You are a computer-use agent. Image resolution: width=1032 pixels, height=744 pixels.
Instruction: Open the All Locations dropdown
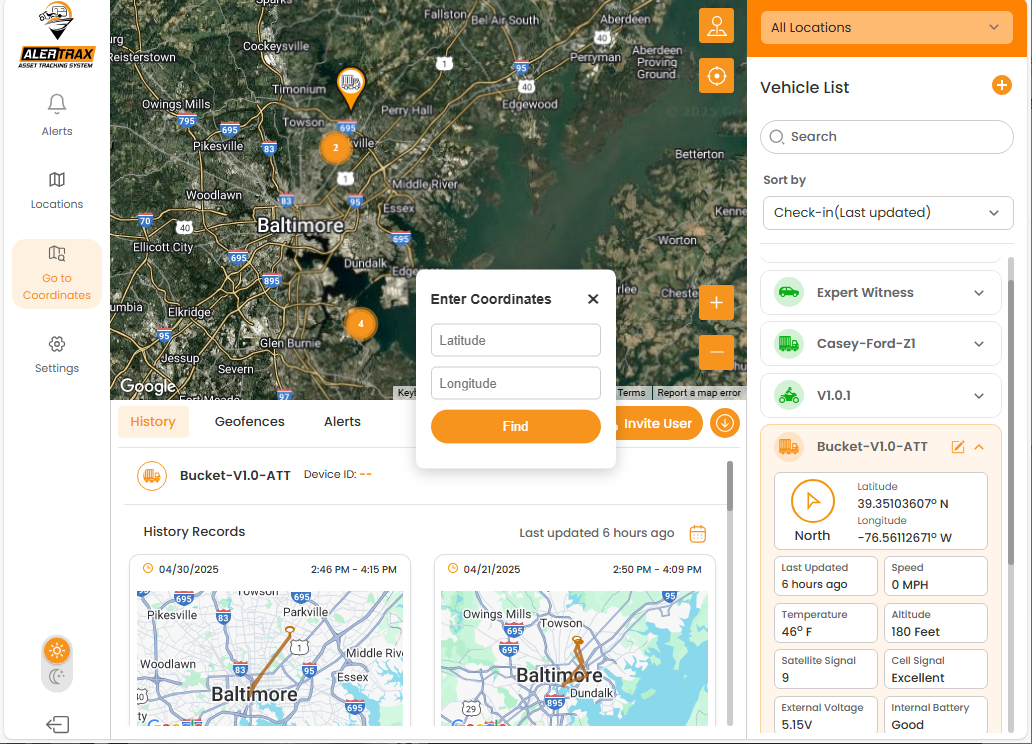[x=886, y=27]
